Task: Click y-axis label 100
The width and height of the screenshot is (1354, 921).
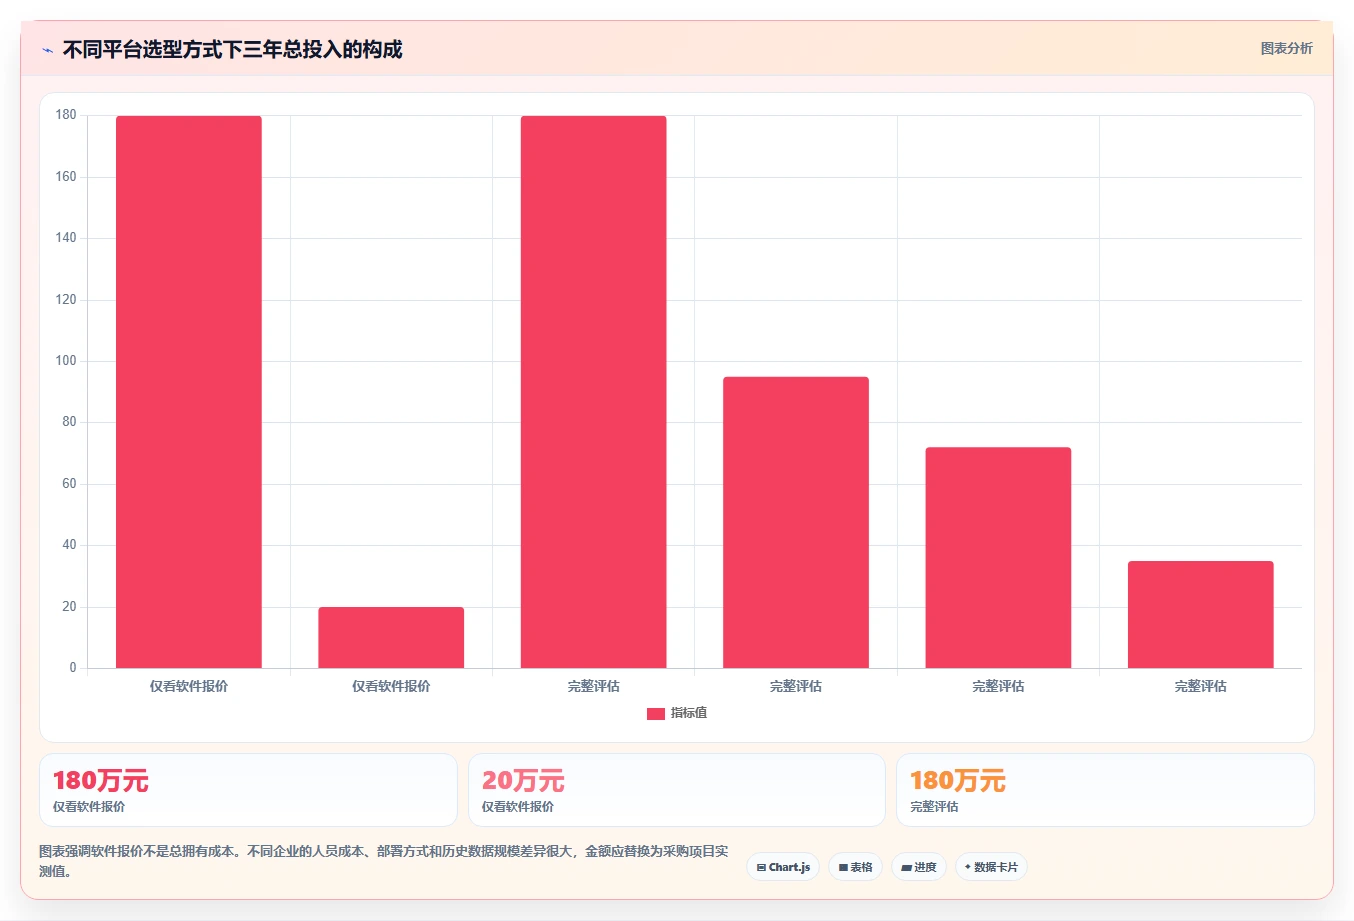Action: pos(66,361)
